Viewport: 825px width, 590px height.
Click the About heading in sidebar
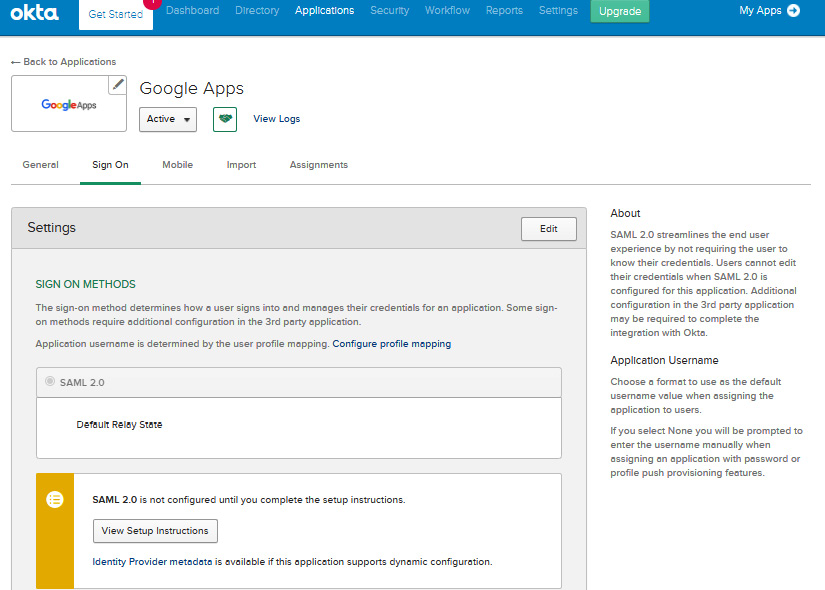[625, 213]
